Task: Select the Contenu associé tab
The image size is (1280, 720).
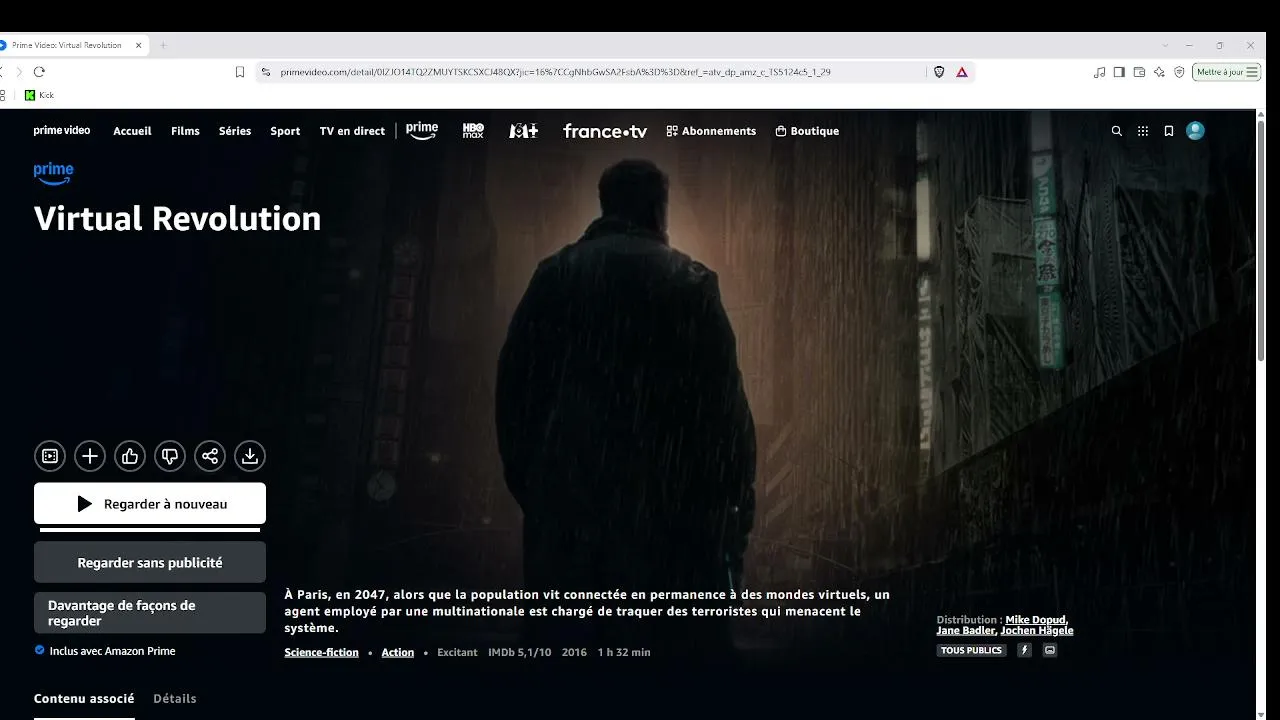Action: point(84,699)
